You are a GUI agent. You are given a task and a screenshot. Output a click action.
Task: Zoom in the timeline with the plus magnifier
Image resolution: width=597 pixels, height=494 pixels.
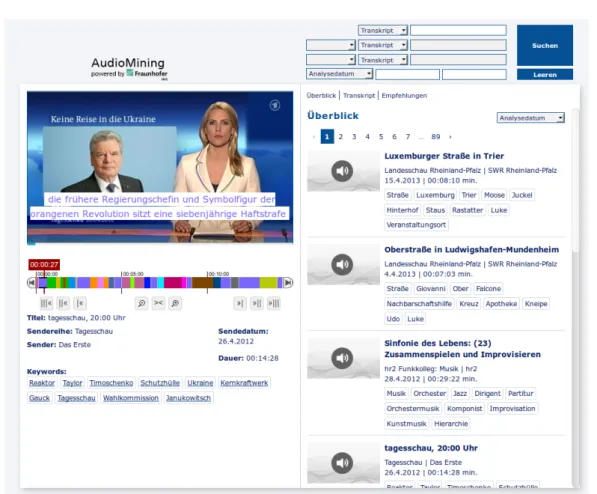point(175,303)
